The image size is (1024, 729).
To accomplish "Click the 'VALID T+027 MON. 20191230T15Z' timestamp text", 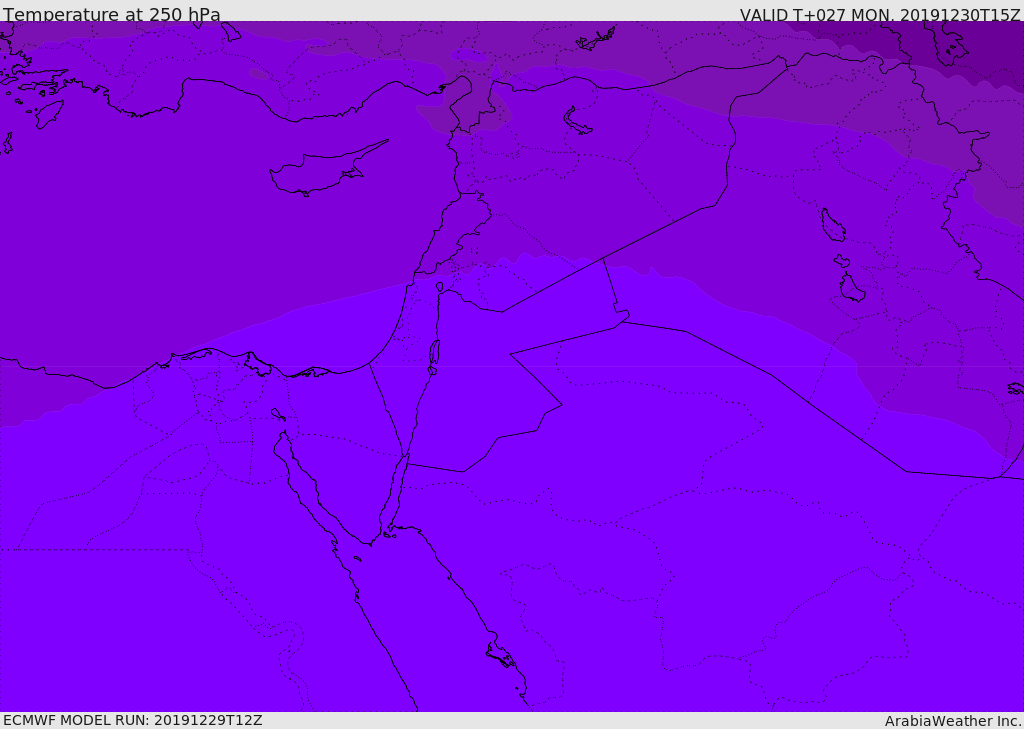I will point(880,14).
